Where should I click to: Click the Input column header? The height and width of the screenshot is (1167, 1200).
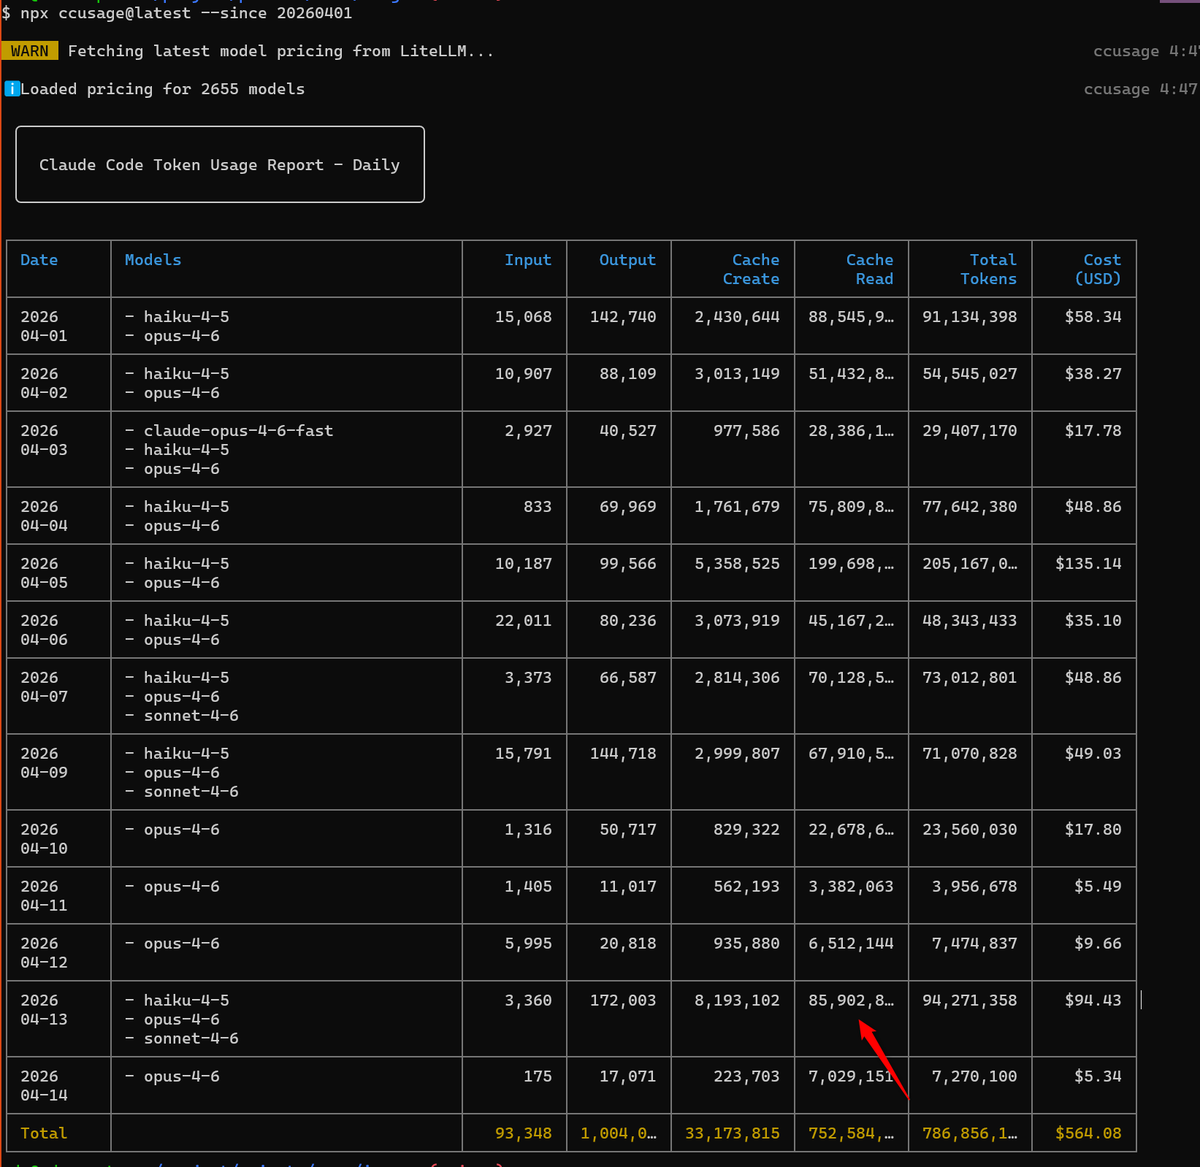[x=528, y=260]
